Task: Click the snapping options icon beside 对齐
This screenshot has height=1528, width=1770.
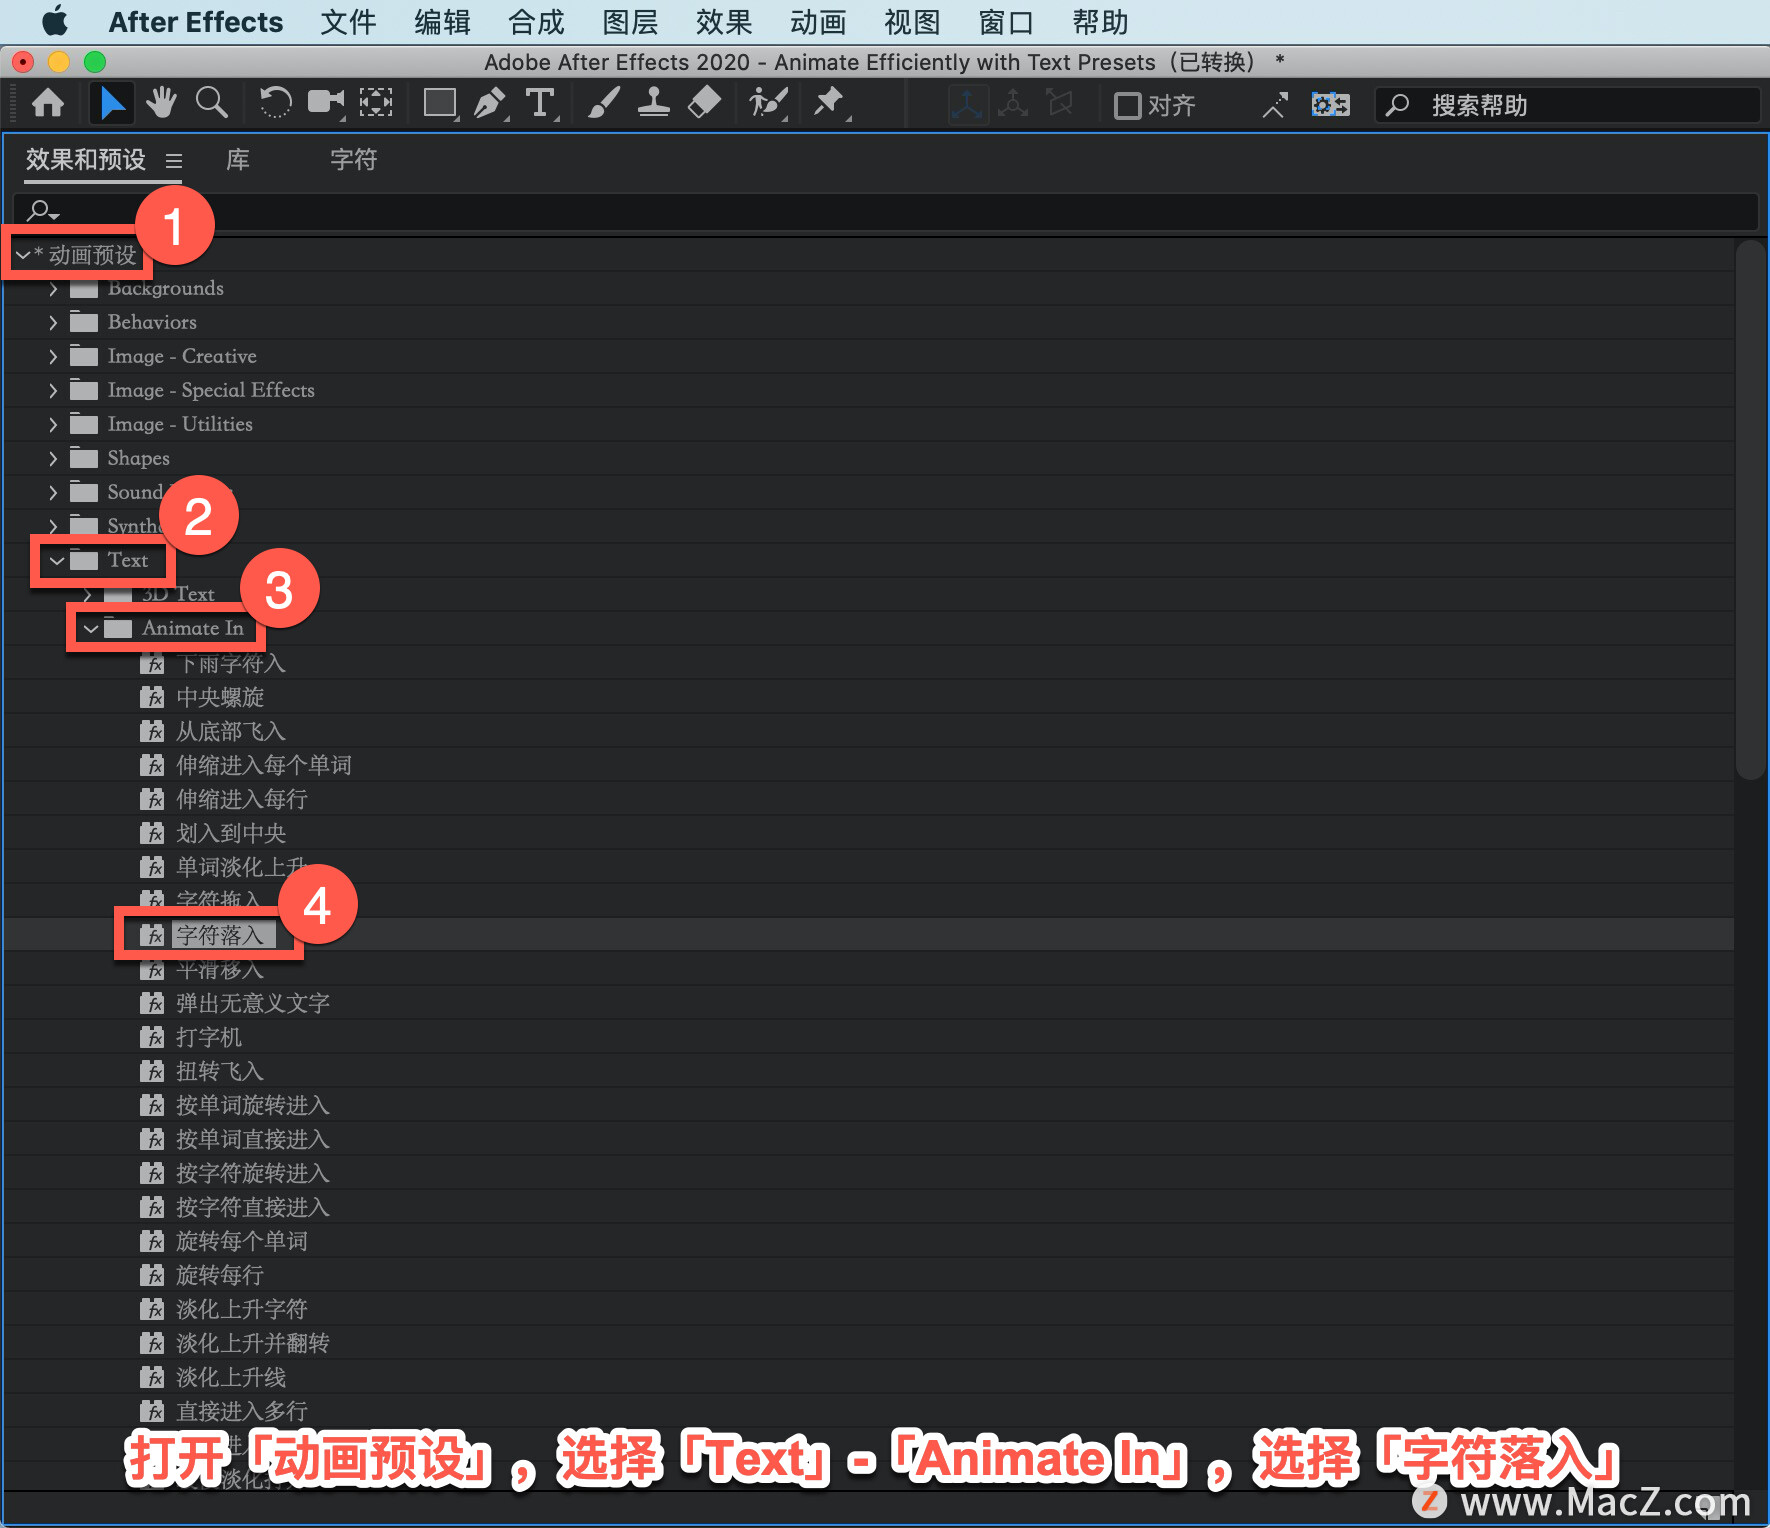Action: click(1274, 105)
